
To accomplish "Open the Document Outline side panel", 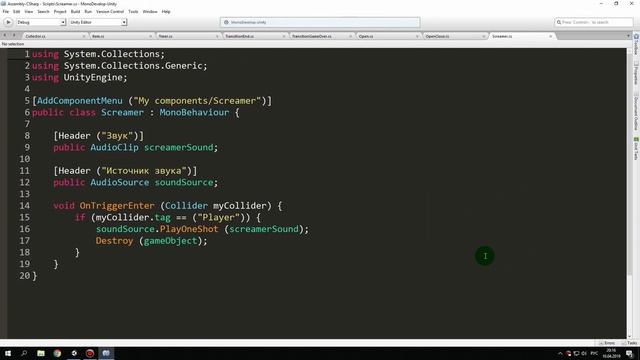I will point(636,111).
